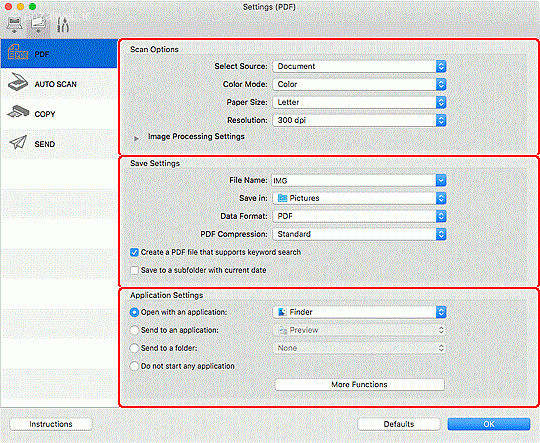Open the Paper Size dropdown
The height and width of the screenshot is (443, 540).
coord(359,102)
